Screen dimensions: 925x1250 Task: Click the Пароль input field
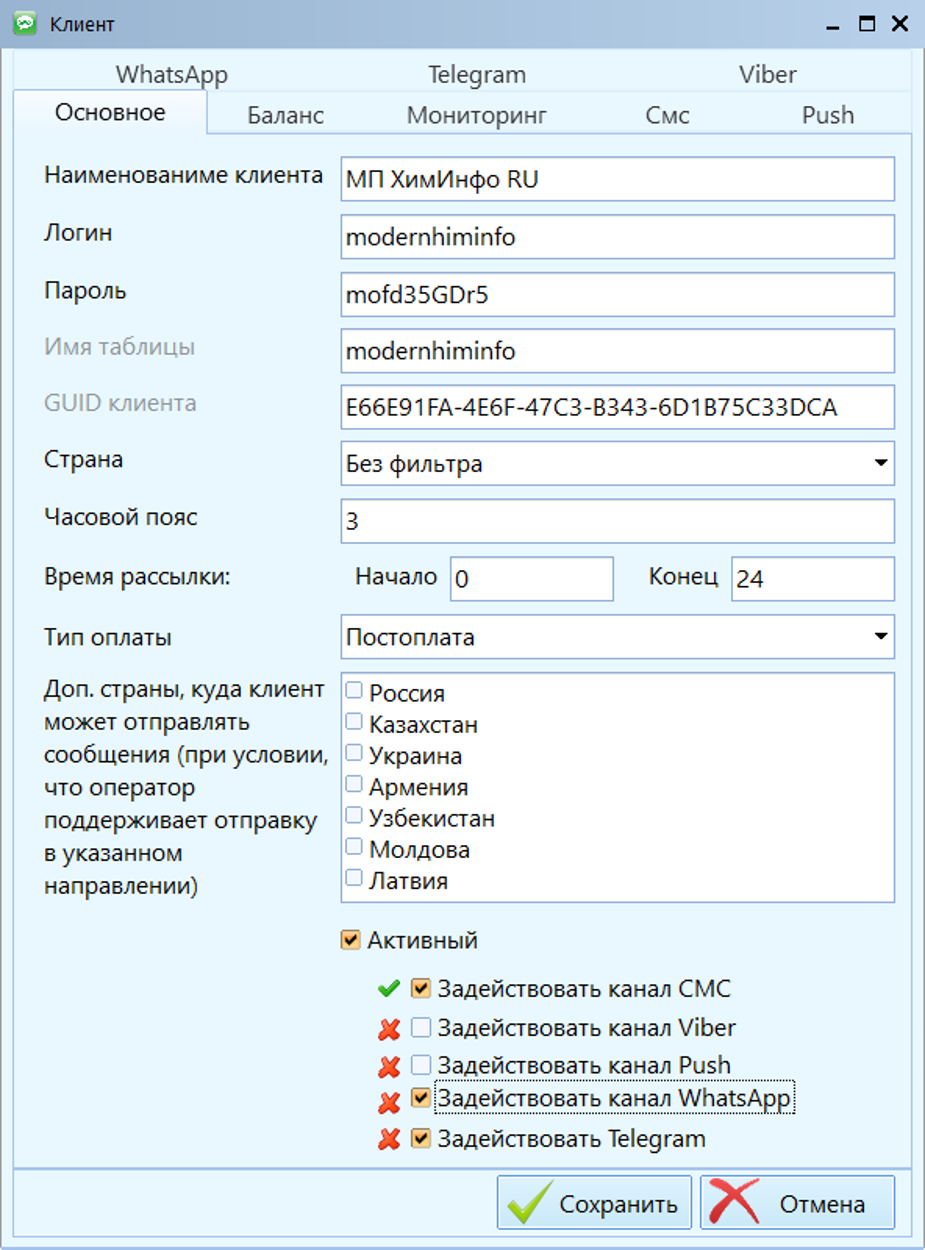pos(617,294)
